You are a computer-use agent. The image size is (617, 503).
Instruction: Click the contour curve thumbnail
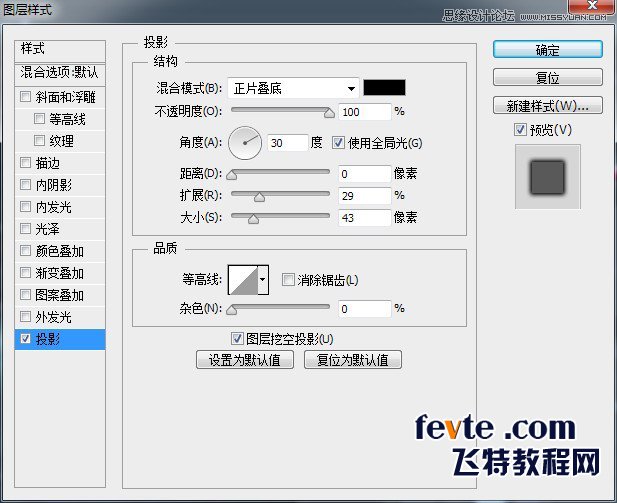(243, 280)
